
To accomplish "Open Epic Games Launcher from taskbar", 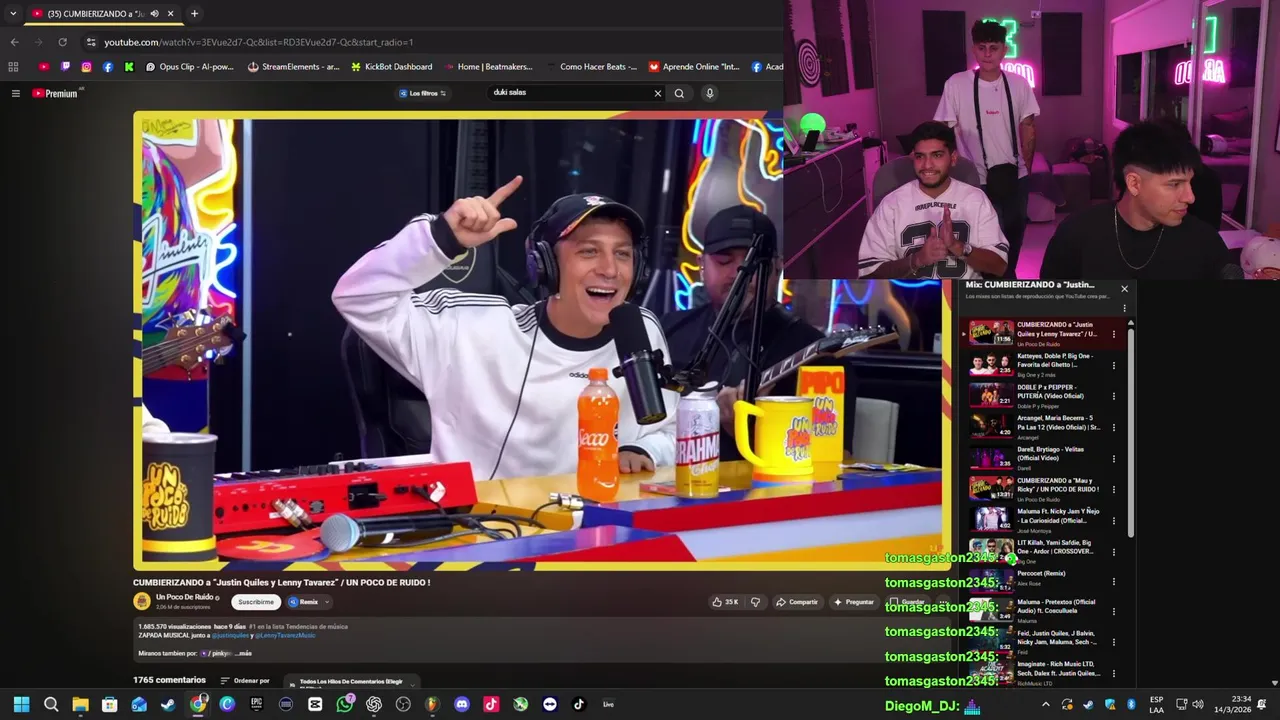I will coord(256,704).
